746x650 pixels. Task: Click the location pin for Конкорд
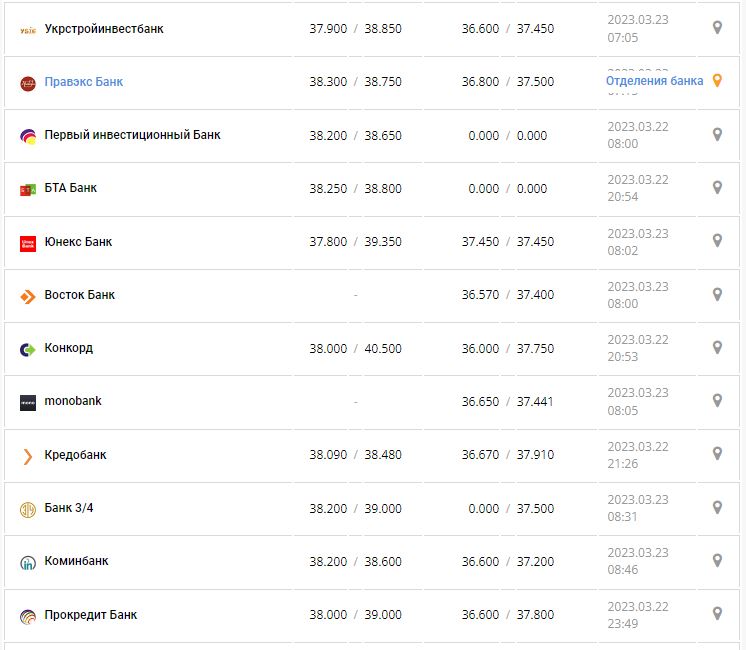[717, 348]
